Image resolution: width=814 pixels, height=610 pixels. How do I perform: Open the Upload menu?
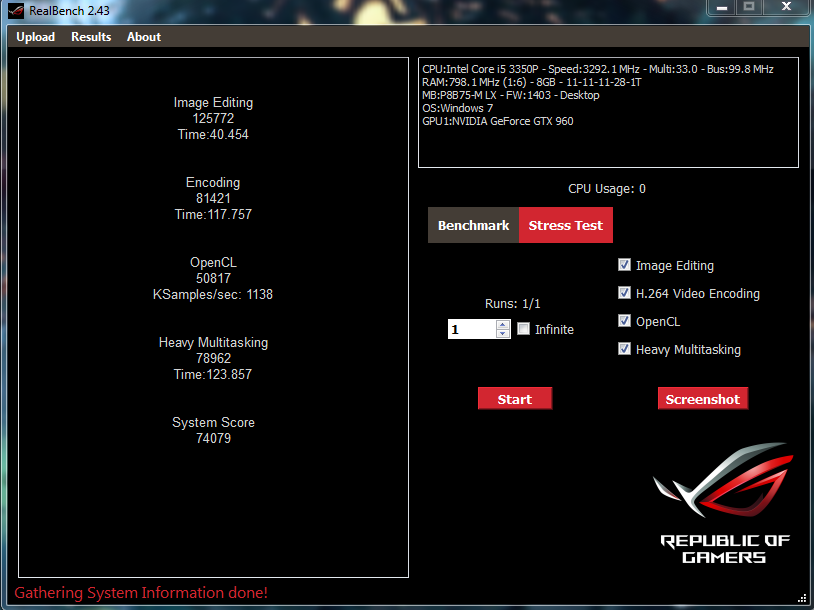point(36,37)
